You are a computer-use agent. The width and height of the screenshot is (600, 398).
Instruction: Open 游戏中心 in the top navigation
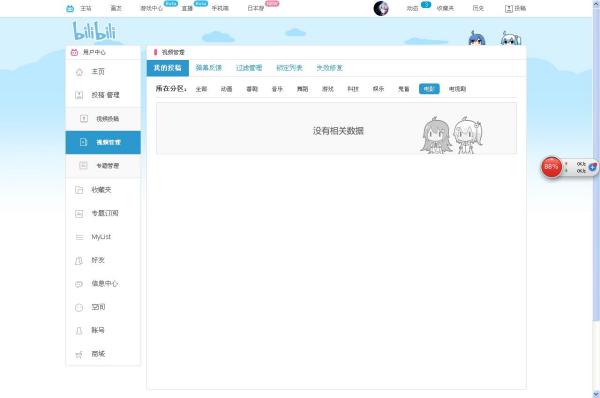click(x=152, y=8)
